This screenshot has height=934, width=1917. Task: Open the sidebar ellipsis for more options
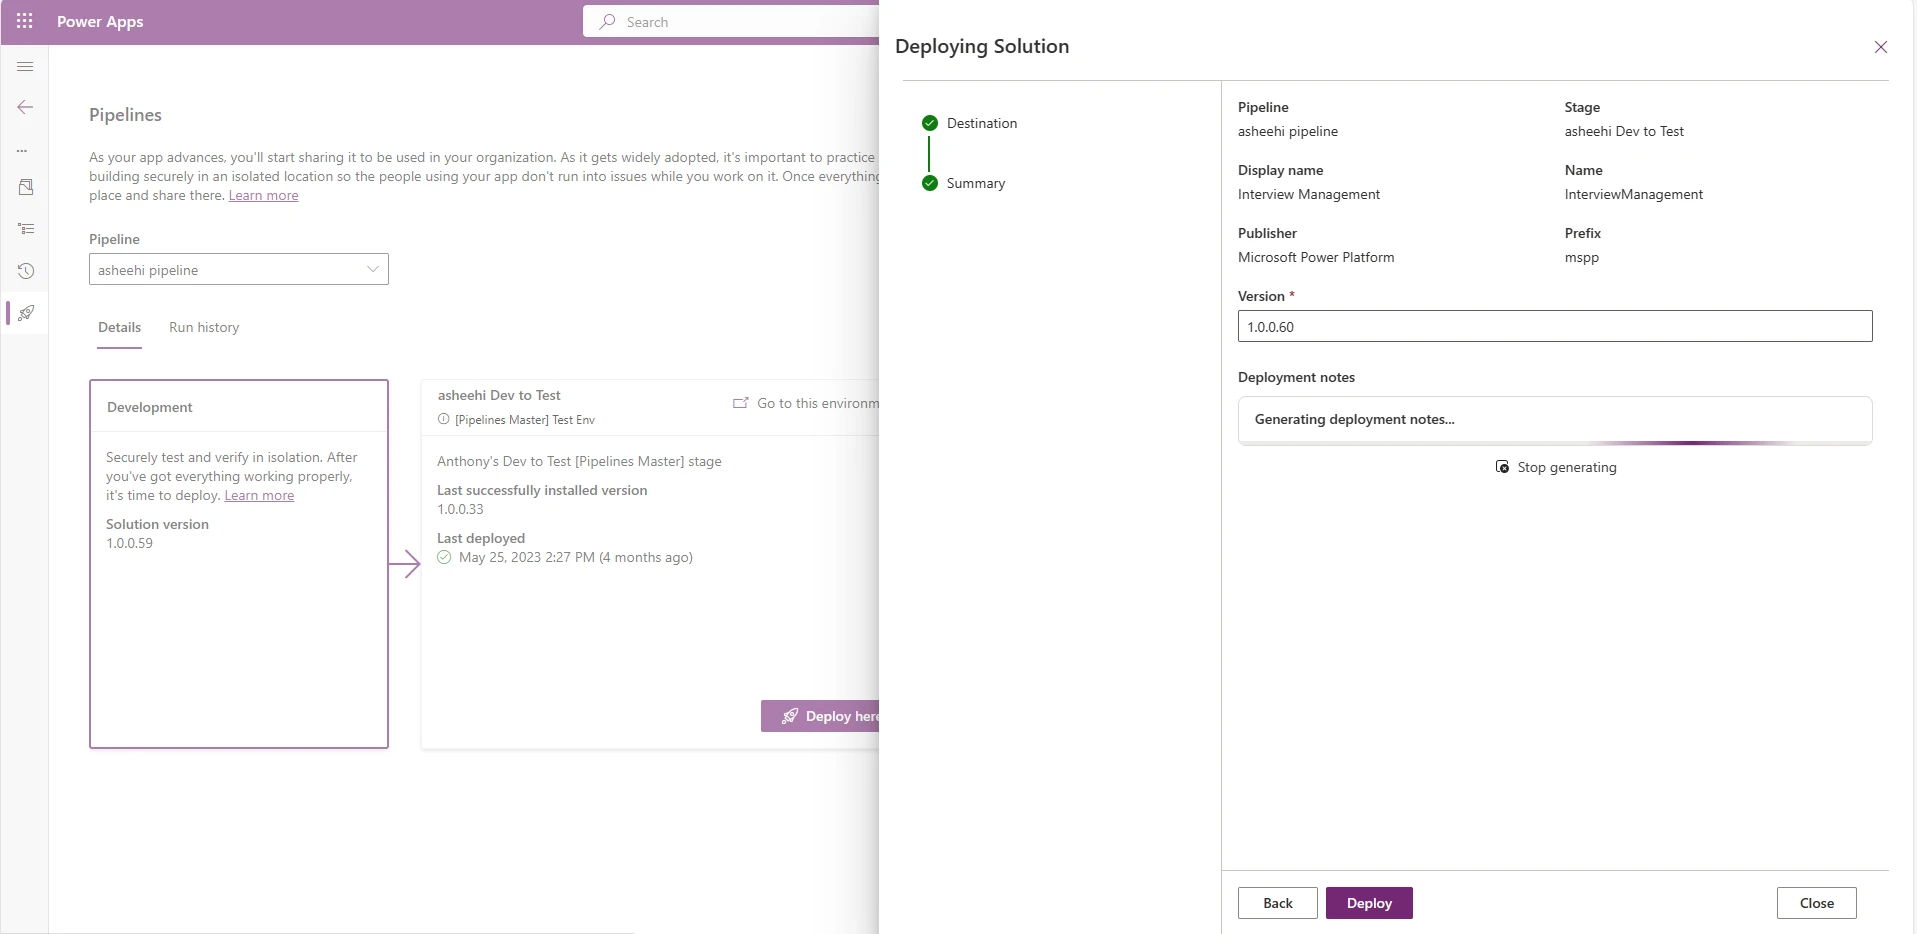25,150
